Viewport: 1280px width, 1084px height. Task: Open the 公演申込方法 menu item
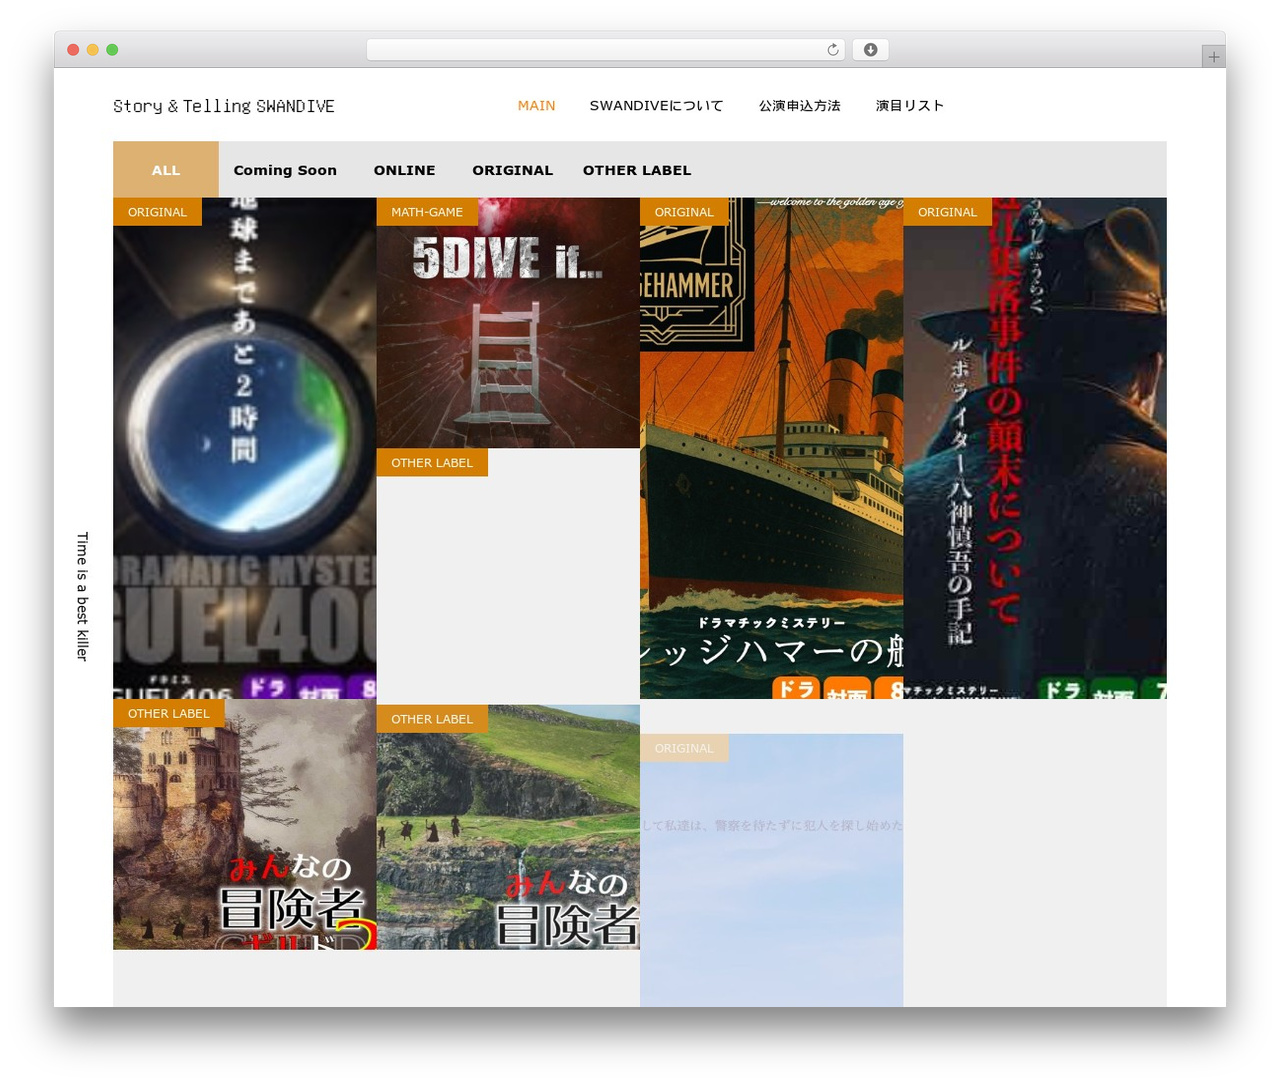[x=799, y=105]
